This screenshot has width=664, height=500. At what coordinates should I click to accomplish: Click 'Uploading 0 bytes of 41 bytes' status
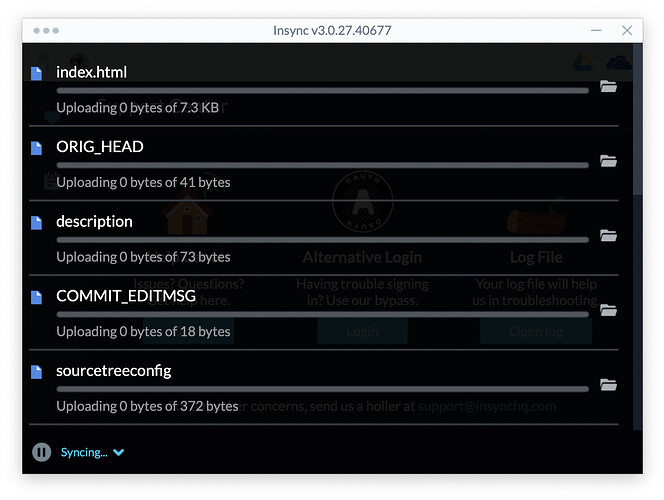143,182
